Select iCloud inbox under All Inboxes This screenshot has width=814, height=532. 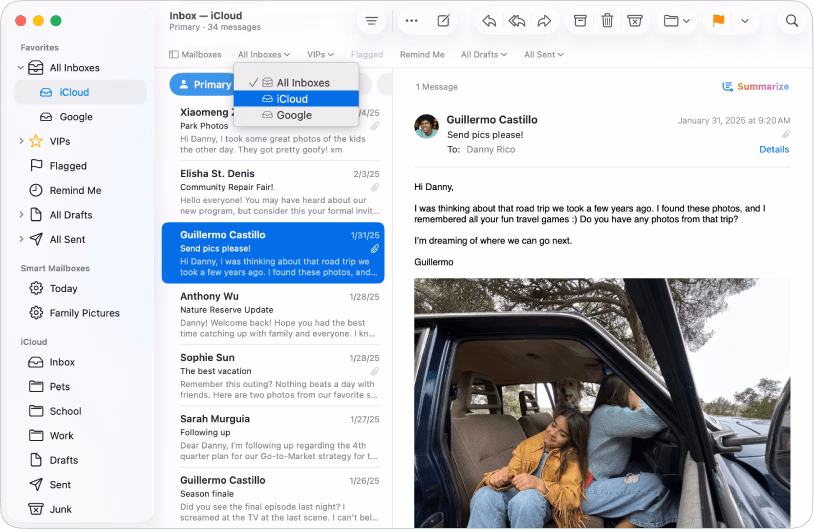click(80, 92)
